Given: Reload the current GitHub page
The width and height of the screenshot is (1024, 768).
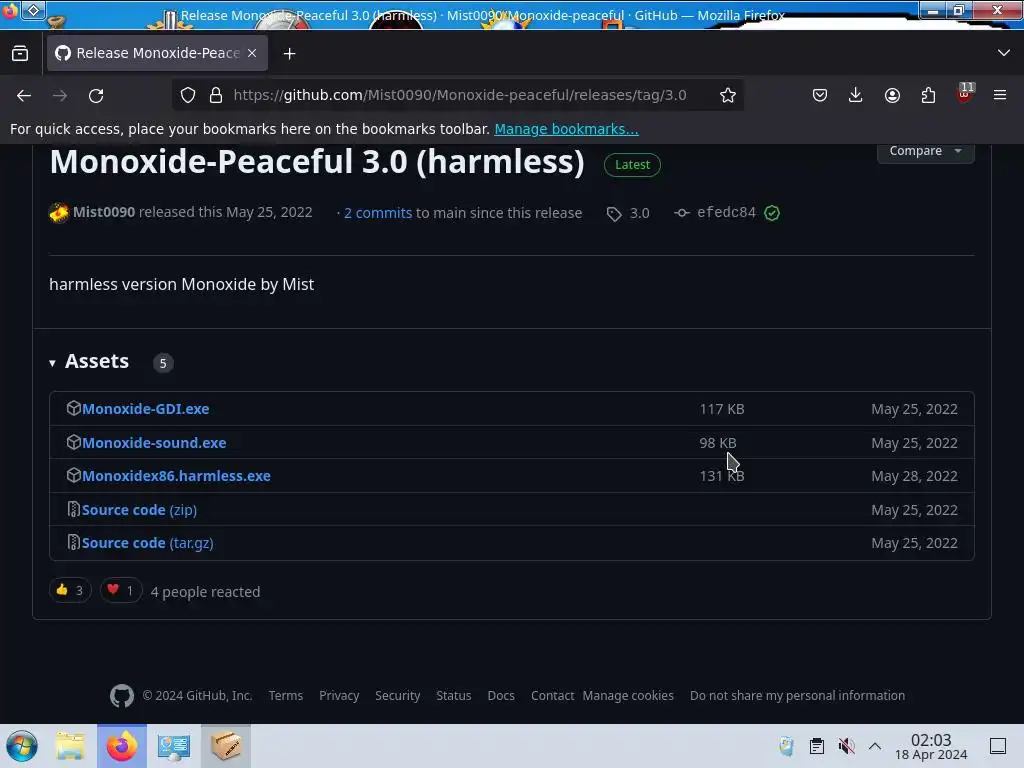Looking at the screenshot, I should point(96,95).
